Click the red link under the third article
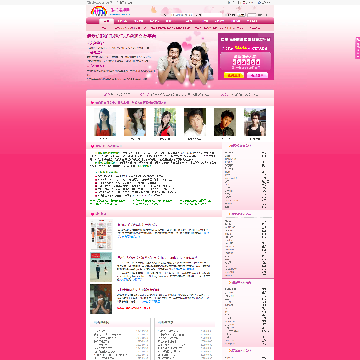 coord(134,308)
